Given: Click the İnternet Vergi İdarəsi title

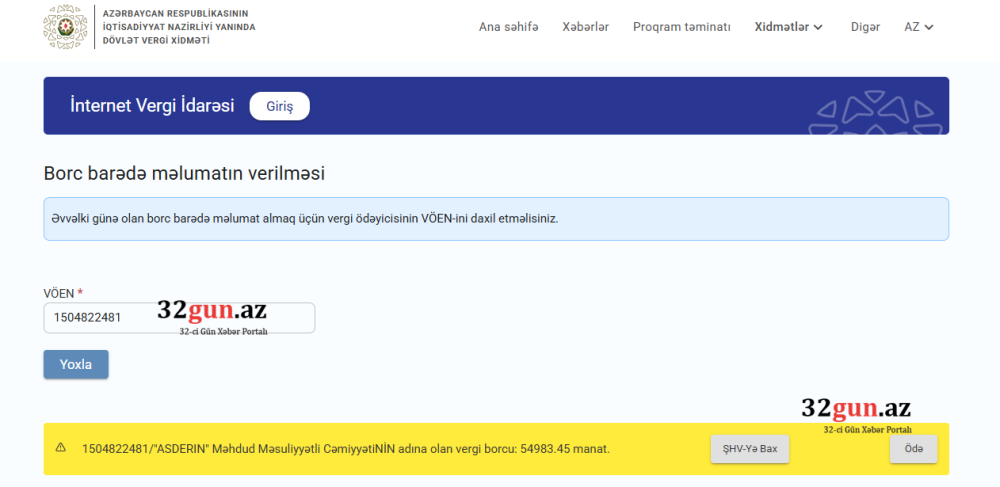Looking at the screenshot, I should pos(152,106).
